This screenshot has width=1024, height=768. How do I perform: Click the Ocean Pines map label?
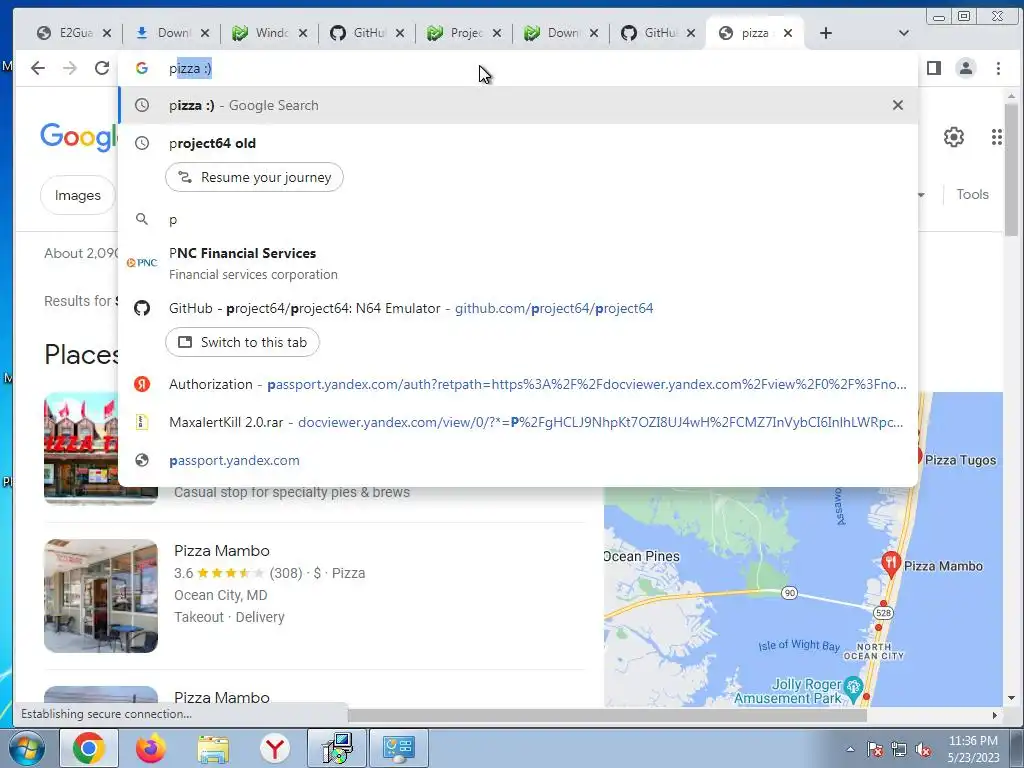pyautogui.click(x=642, y=556)
